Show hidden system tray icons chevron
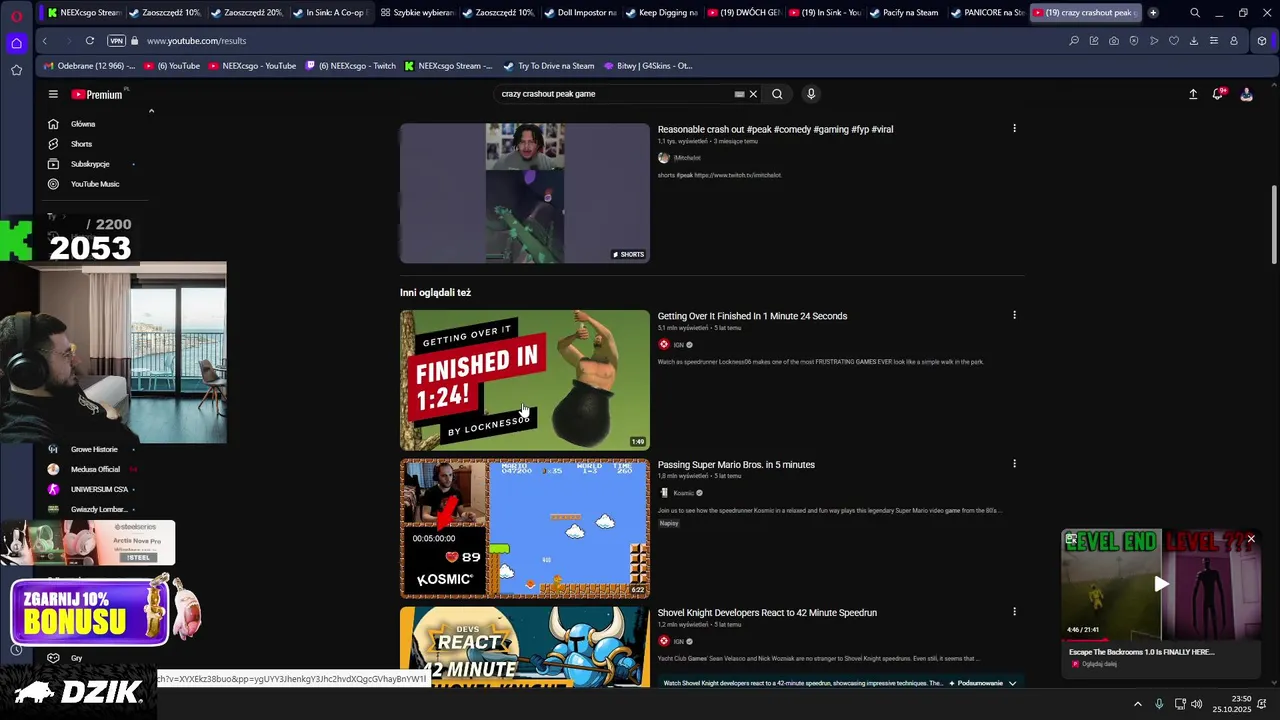The height and width of the screenshot is (720, 1280). tap(1137, 704)
